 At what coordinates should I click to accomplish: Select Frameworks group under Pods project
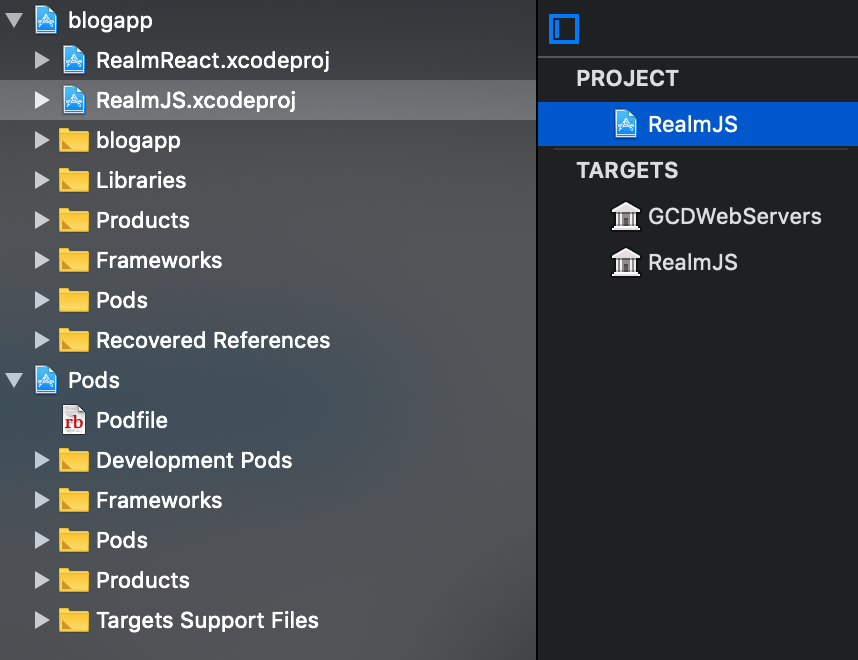[158, 500]
